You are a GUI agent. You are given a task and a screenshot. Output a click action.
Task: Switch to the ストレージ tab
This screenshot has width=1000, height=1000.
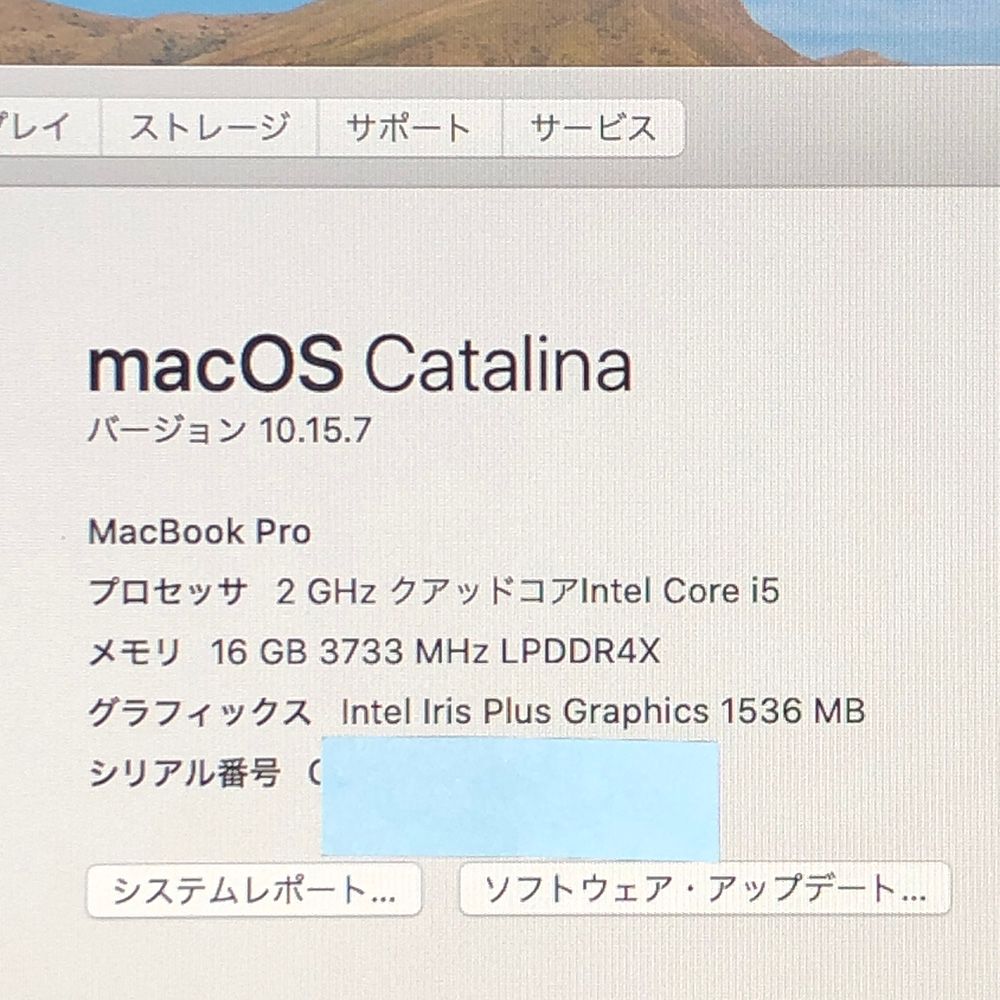[x=209, y=127]
